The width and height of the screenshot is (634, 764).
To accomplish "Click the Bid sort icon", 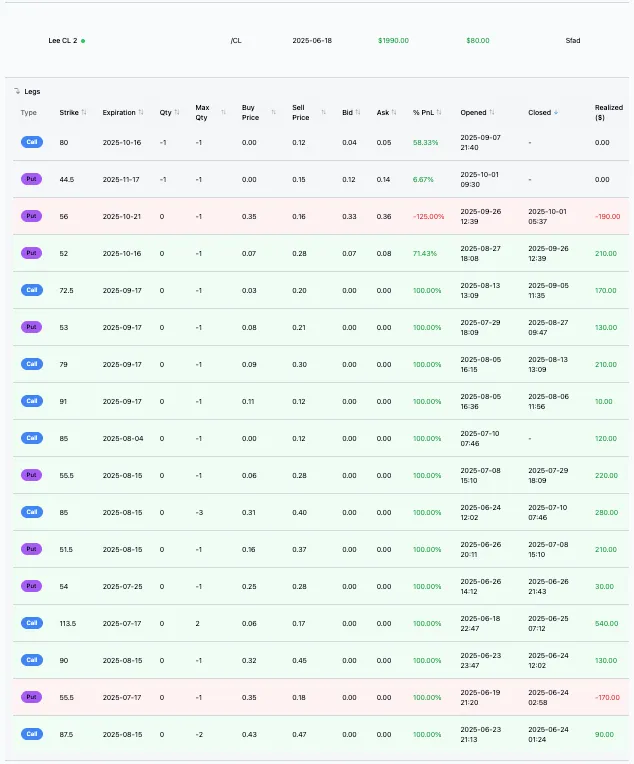I will [359, 113].
